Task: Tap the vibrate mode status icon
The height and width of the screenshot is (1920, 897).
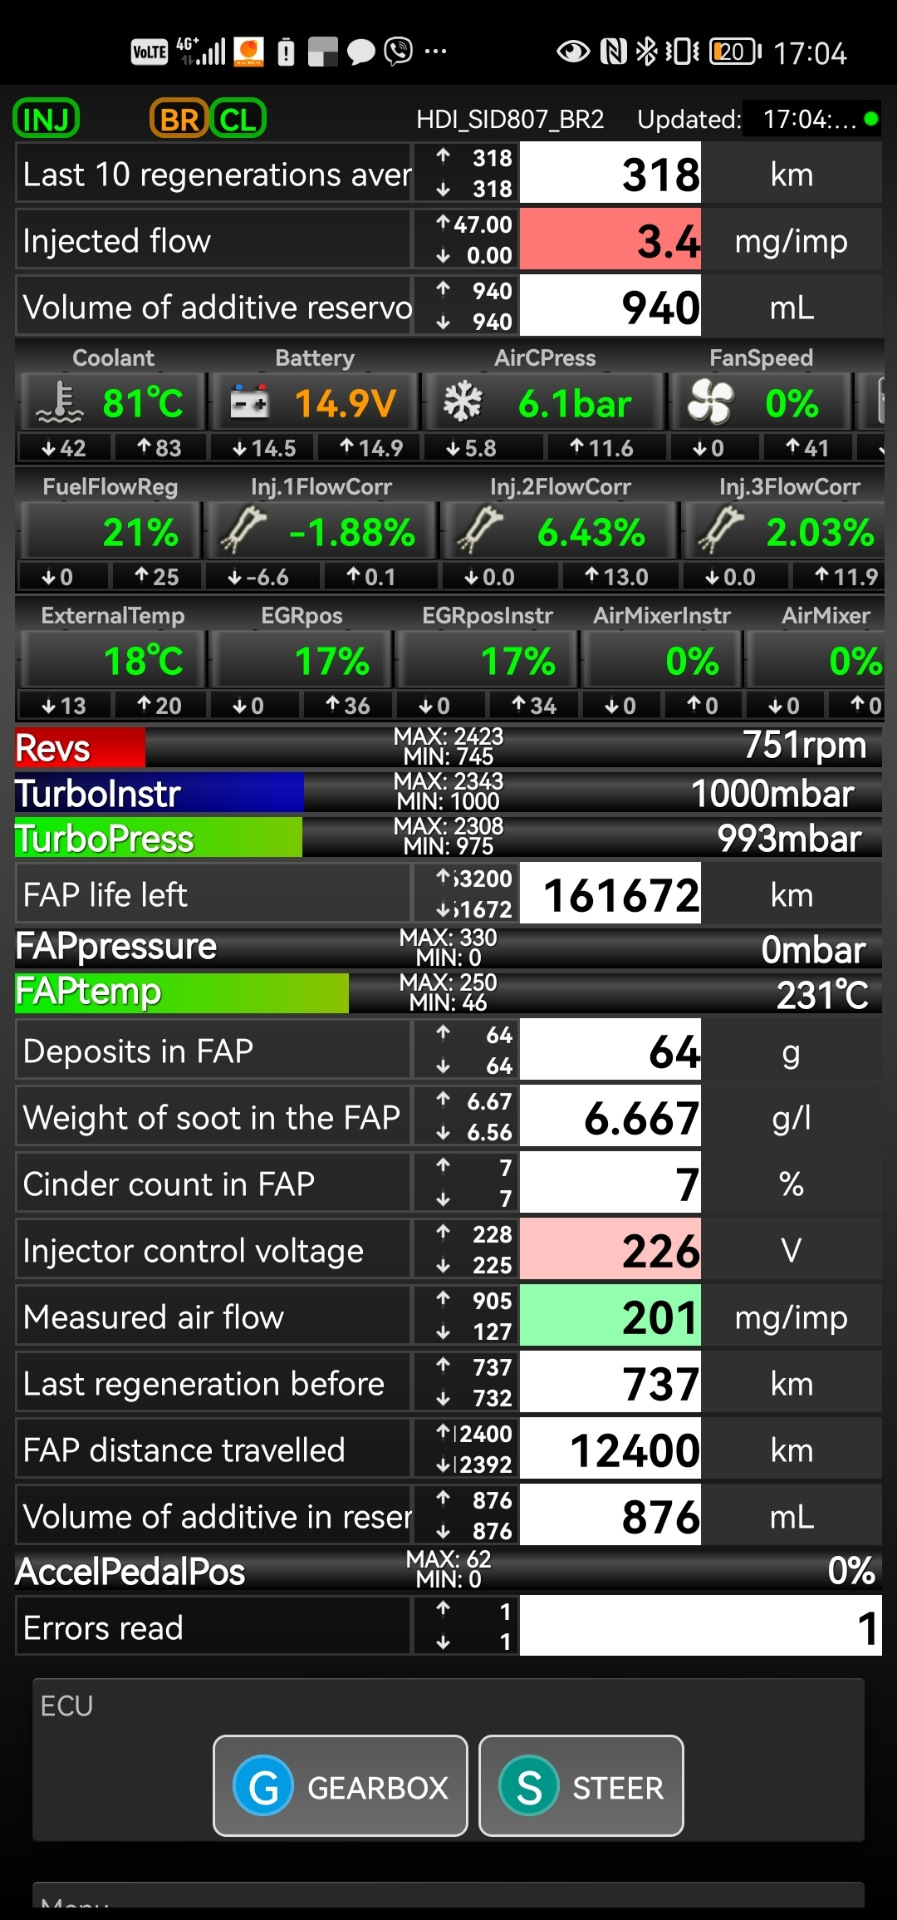Action: pyautogui.click(x=683, y=52)
